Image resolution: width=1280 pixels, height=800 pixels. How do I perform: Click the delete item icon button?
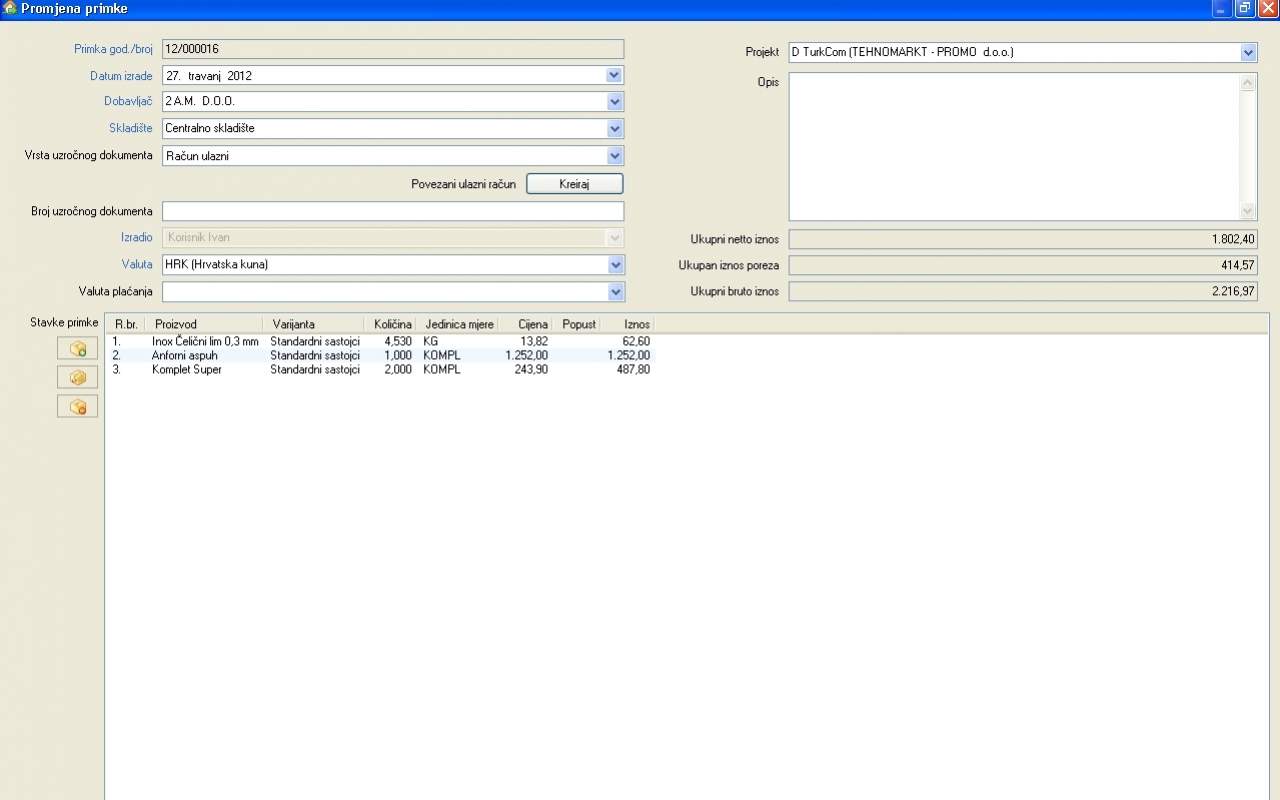(77, 406)
